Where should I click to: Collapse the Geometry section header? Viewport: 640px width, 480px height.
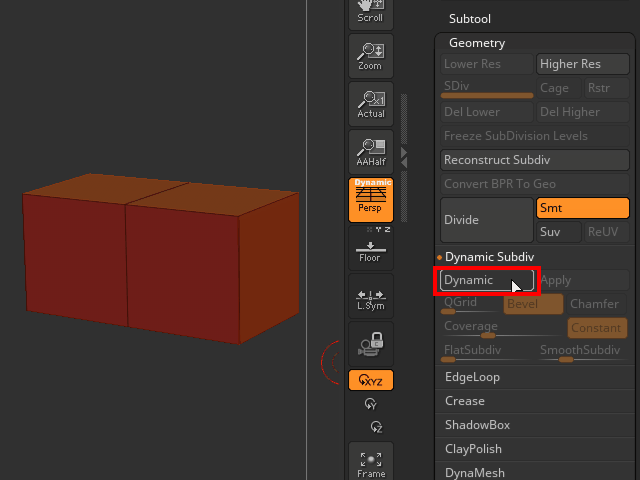476,43
